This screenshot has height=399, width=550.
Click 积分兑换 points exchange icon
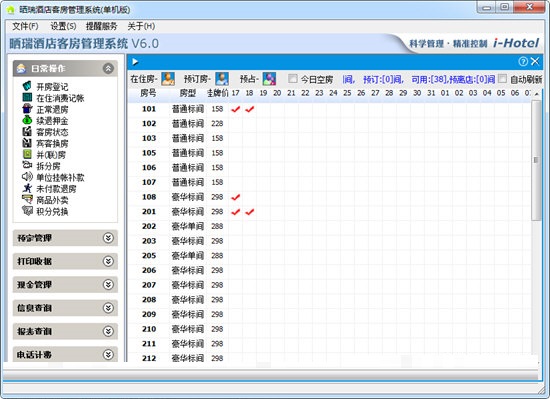pyautogui.click(x=27, y=210)
